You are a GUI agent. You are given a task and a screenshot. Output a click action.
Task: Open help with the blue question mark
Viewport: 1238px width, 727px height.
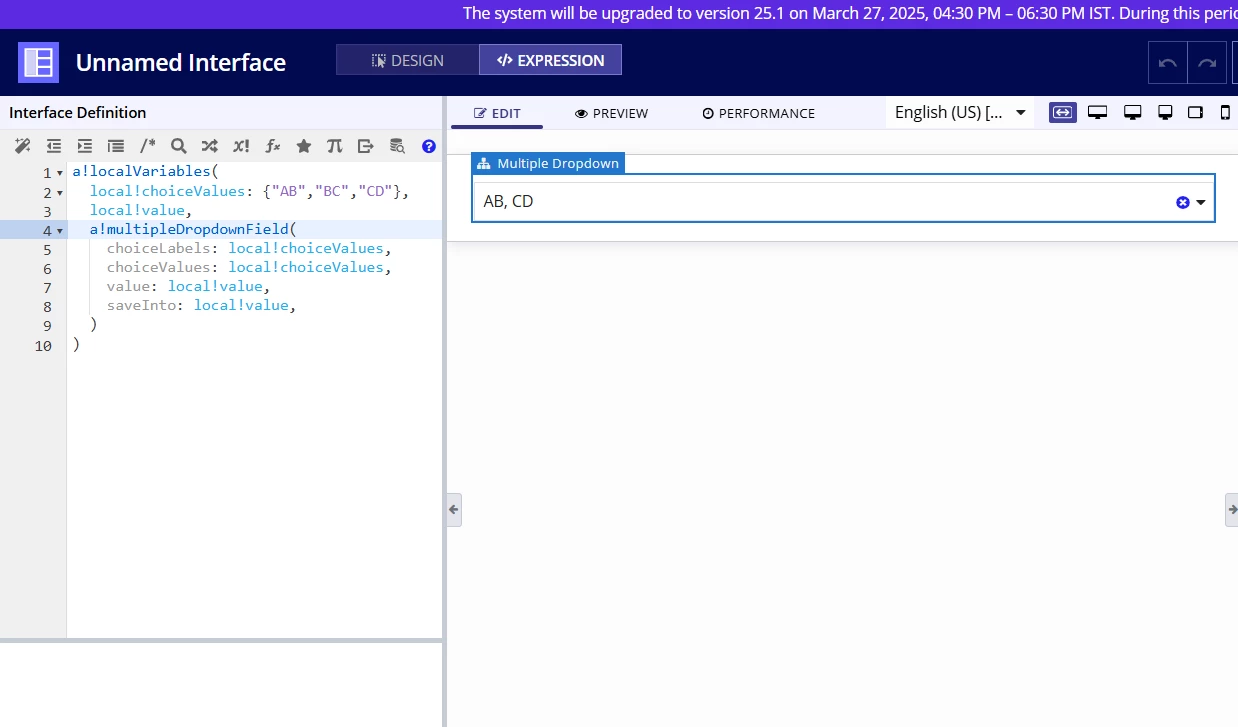pyautogui.click(x=429, y=146)
